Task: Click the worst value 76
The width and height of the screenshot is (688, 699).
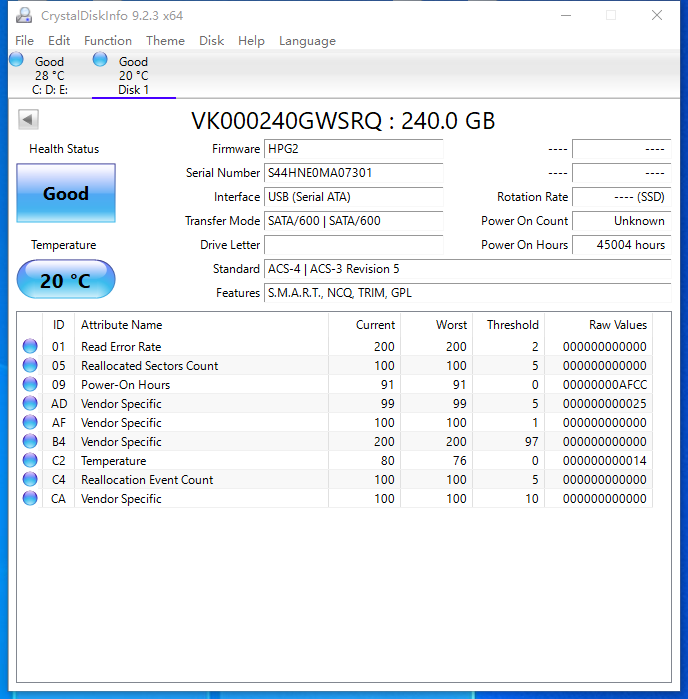Action: point(459,461)
